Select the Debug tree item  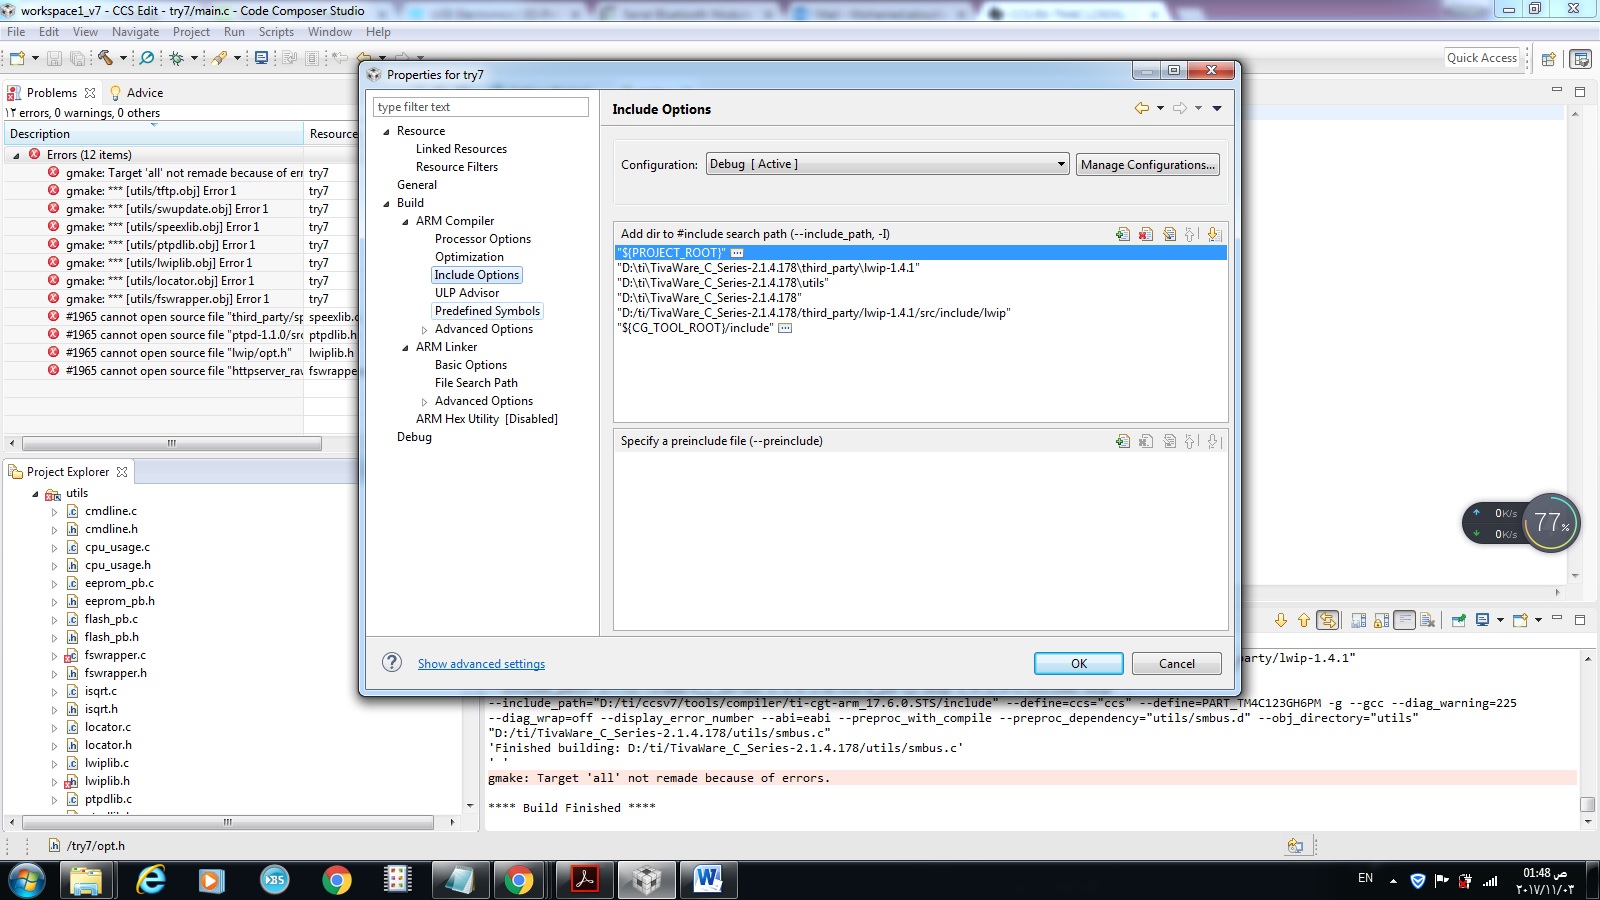tap(414, 437)
